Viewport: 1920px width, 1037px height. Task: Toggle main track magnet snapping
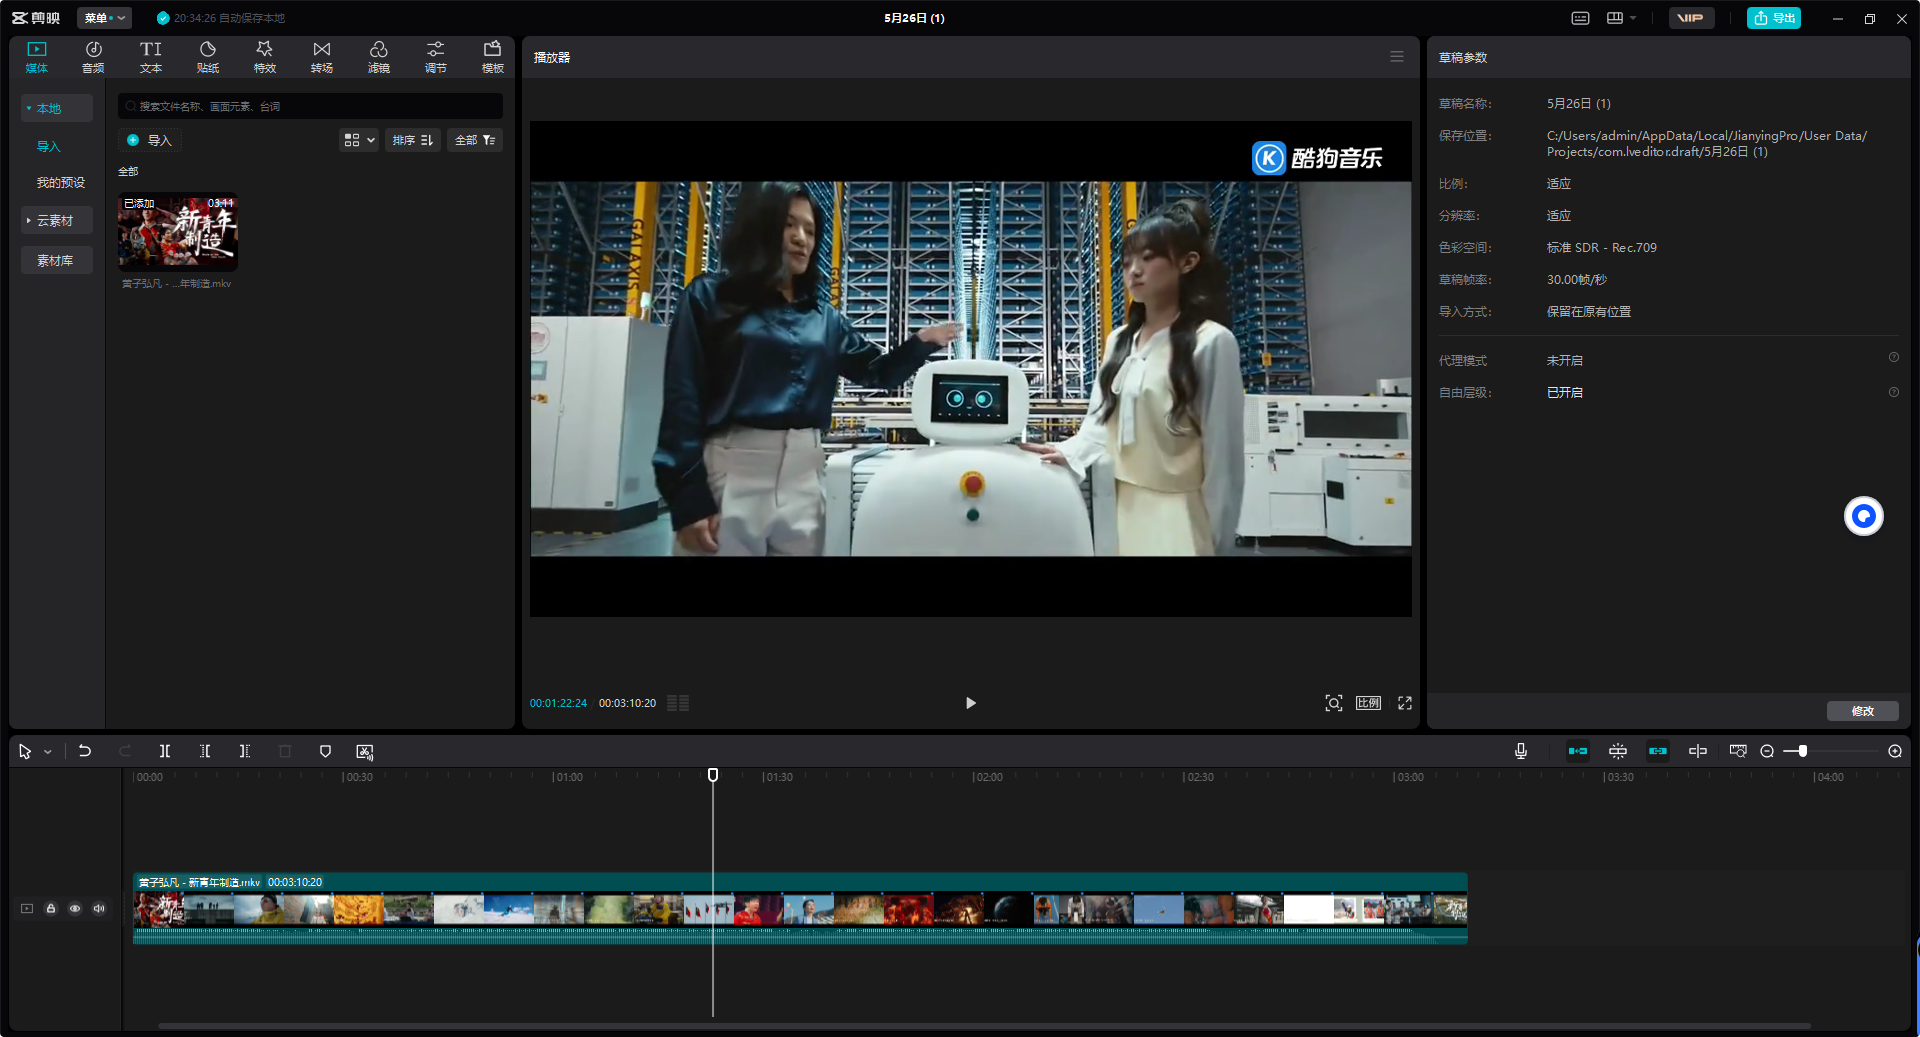[x=1578, y=751]
